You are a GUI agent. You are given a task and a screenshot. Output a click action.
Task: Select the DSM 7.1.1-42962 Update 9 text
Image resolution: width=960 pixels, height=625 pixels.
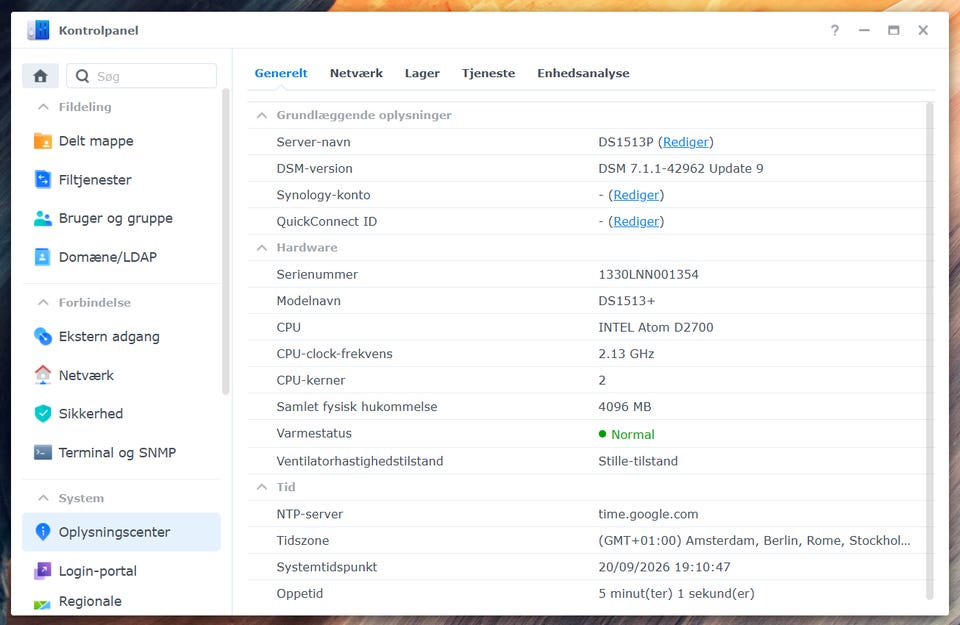(681, 168)
